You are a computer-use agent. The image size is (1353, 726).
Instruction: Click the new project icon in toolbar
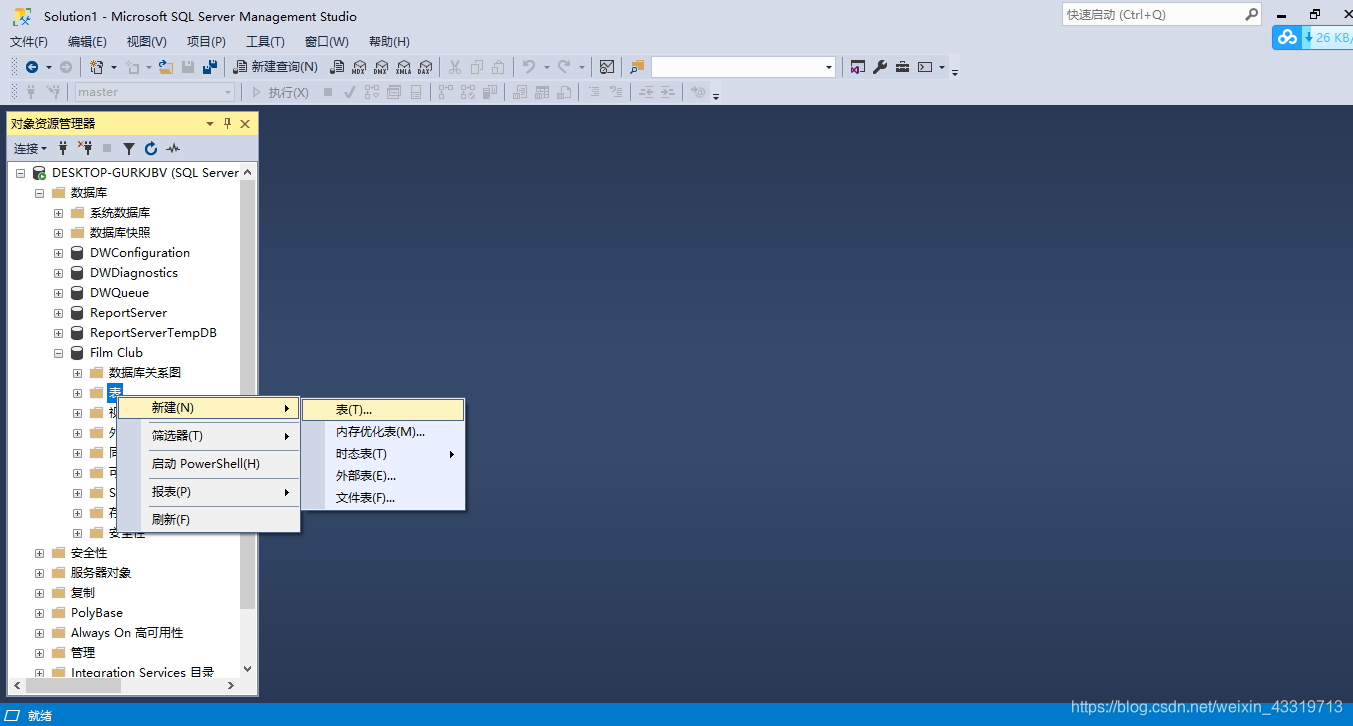[x=97, y=67]
